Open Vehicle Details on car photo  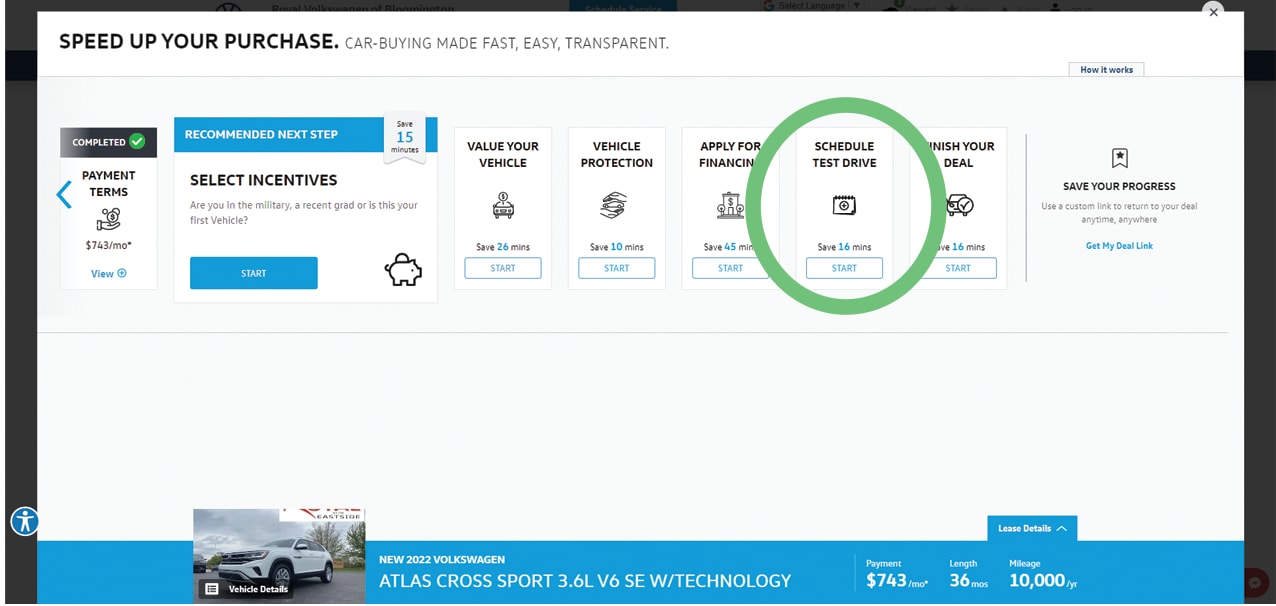(x=248, y=589)
